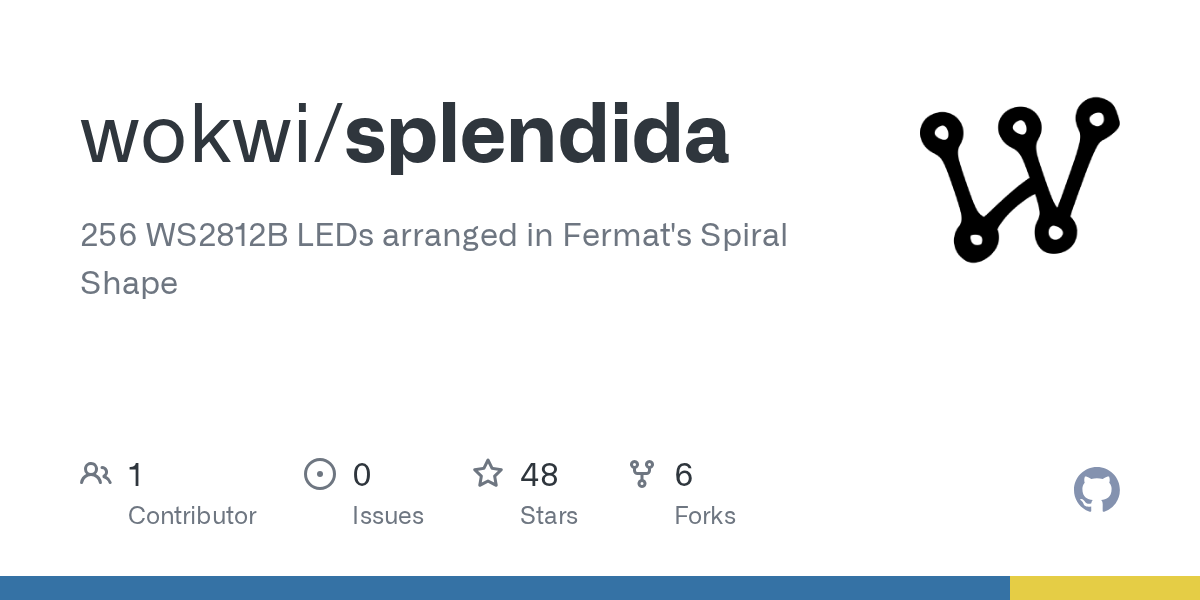
Task: Click the yellow language bar segment
Action: (x=1105, y=588)
